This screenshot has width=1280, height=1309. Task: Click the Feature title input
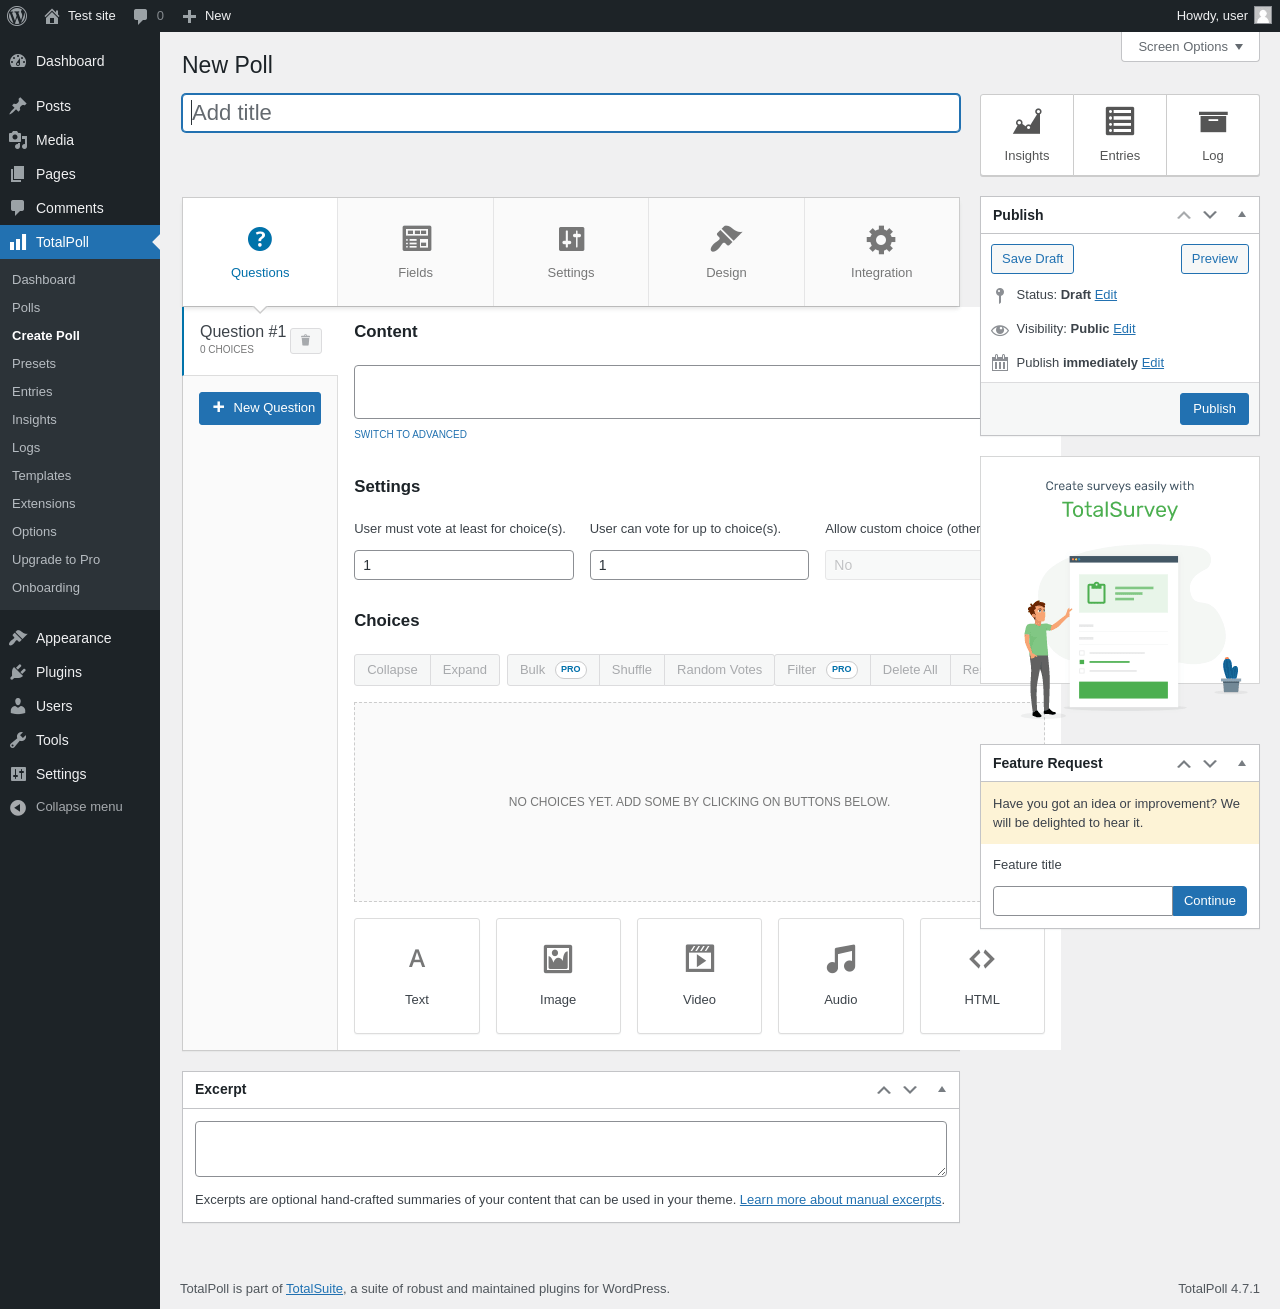tap(1083, 901)
